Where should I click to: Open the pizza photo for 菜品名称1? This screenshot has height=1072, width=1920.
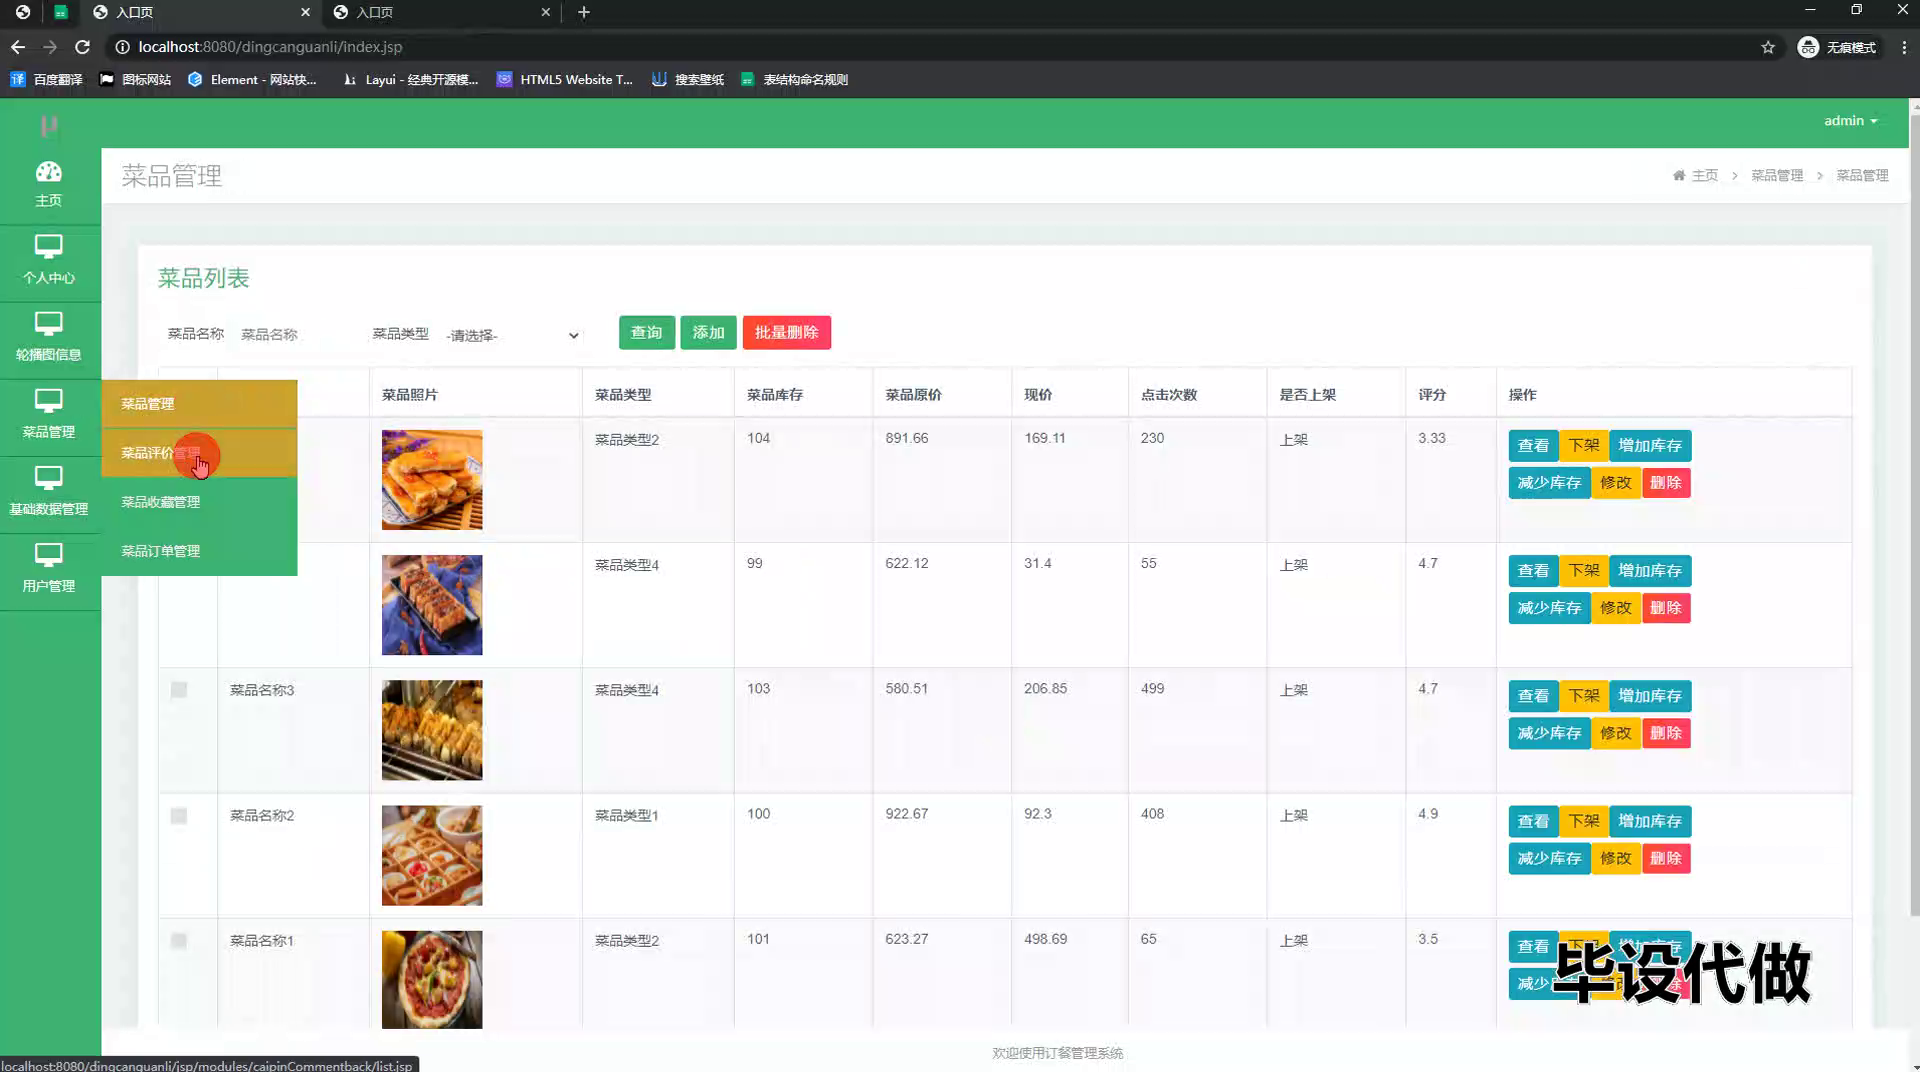point(432,980)
